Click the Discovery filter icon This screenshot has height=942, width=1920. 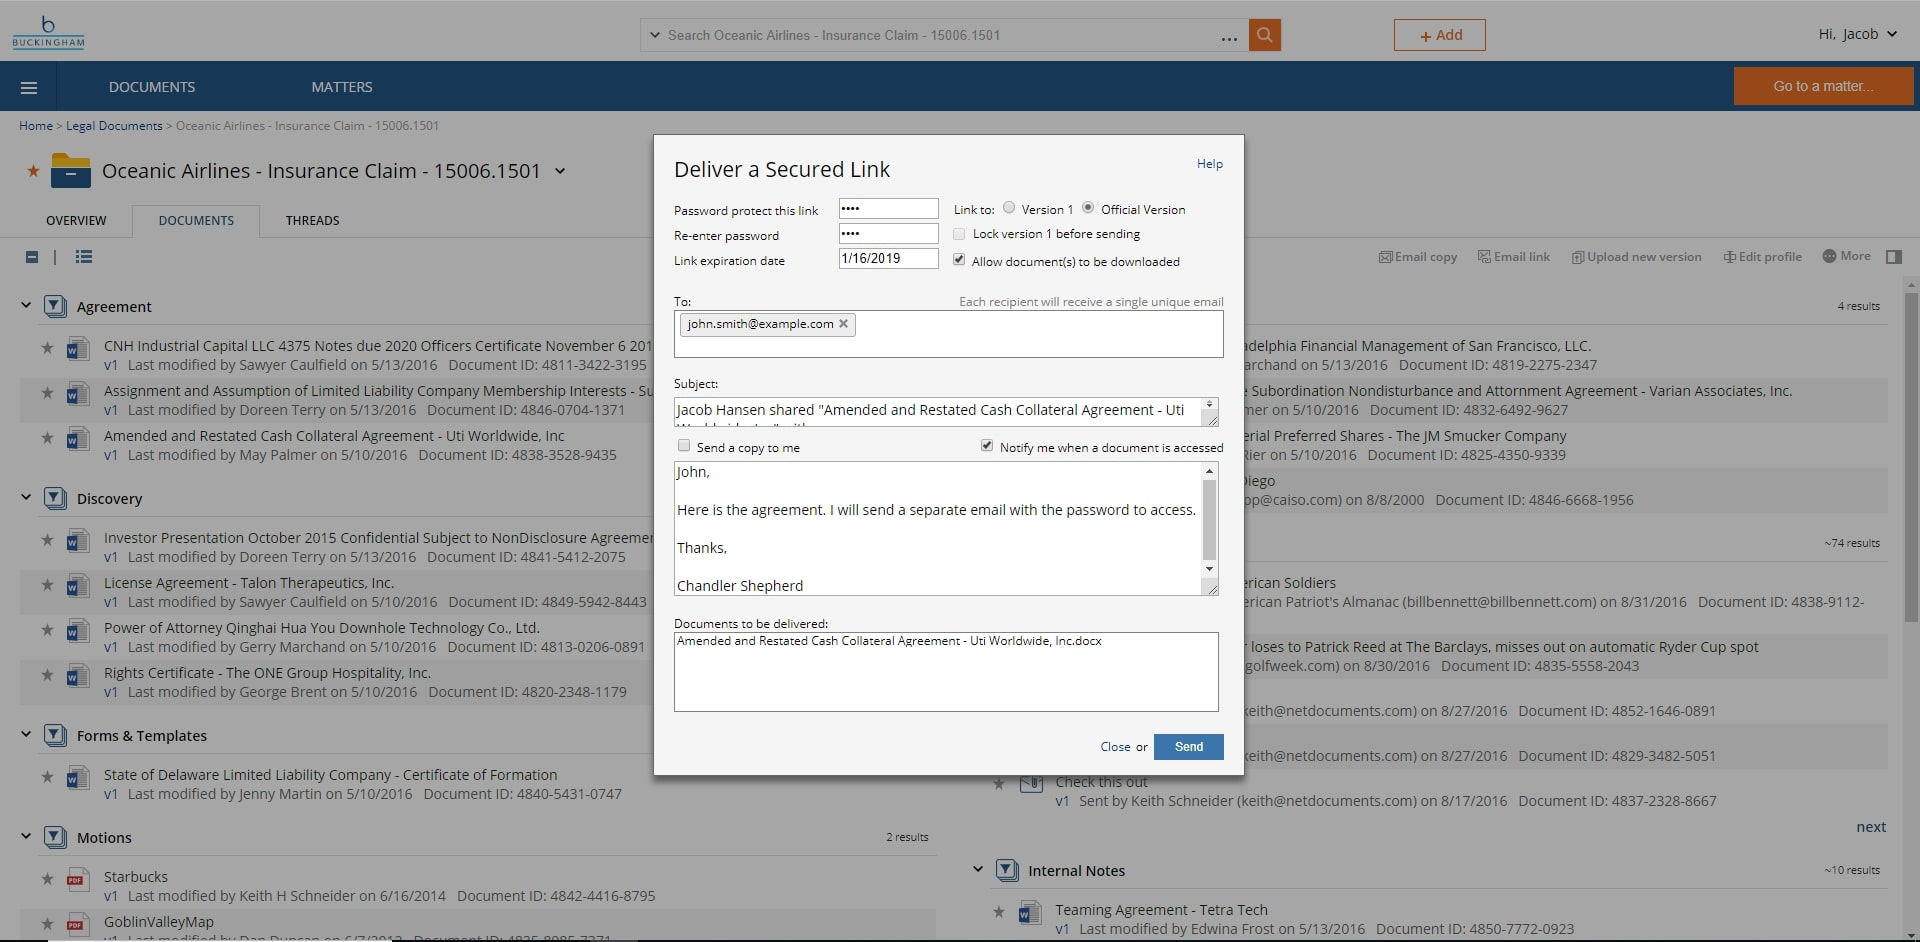56,498
